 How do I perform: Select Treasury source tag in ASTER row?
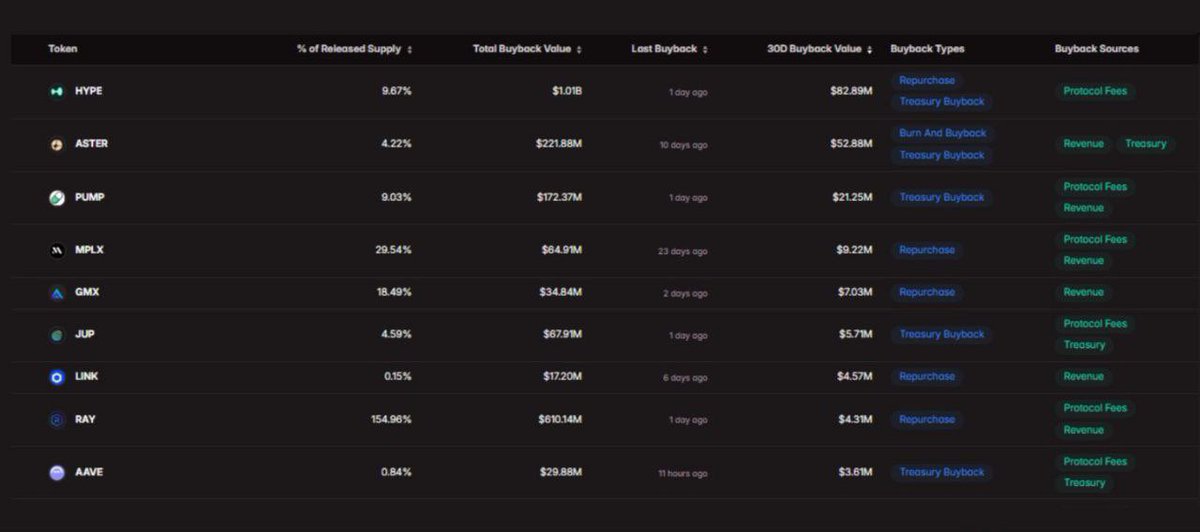[1146, 144]
